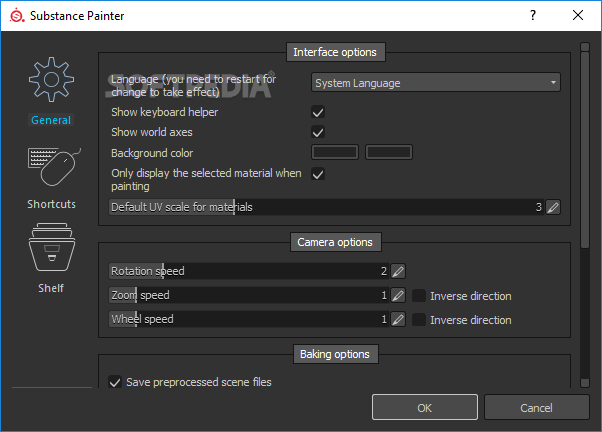
Task: Click the Language restart notice label
Action: coord(194,86)
